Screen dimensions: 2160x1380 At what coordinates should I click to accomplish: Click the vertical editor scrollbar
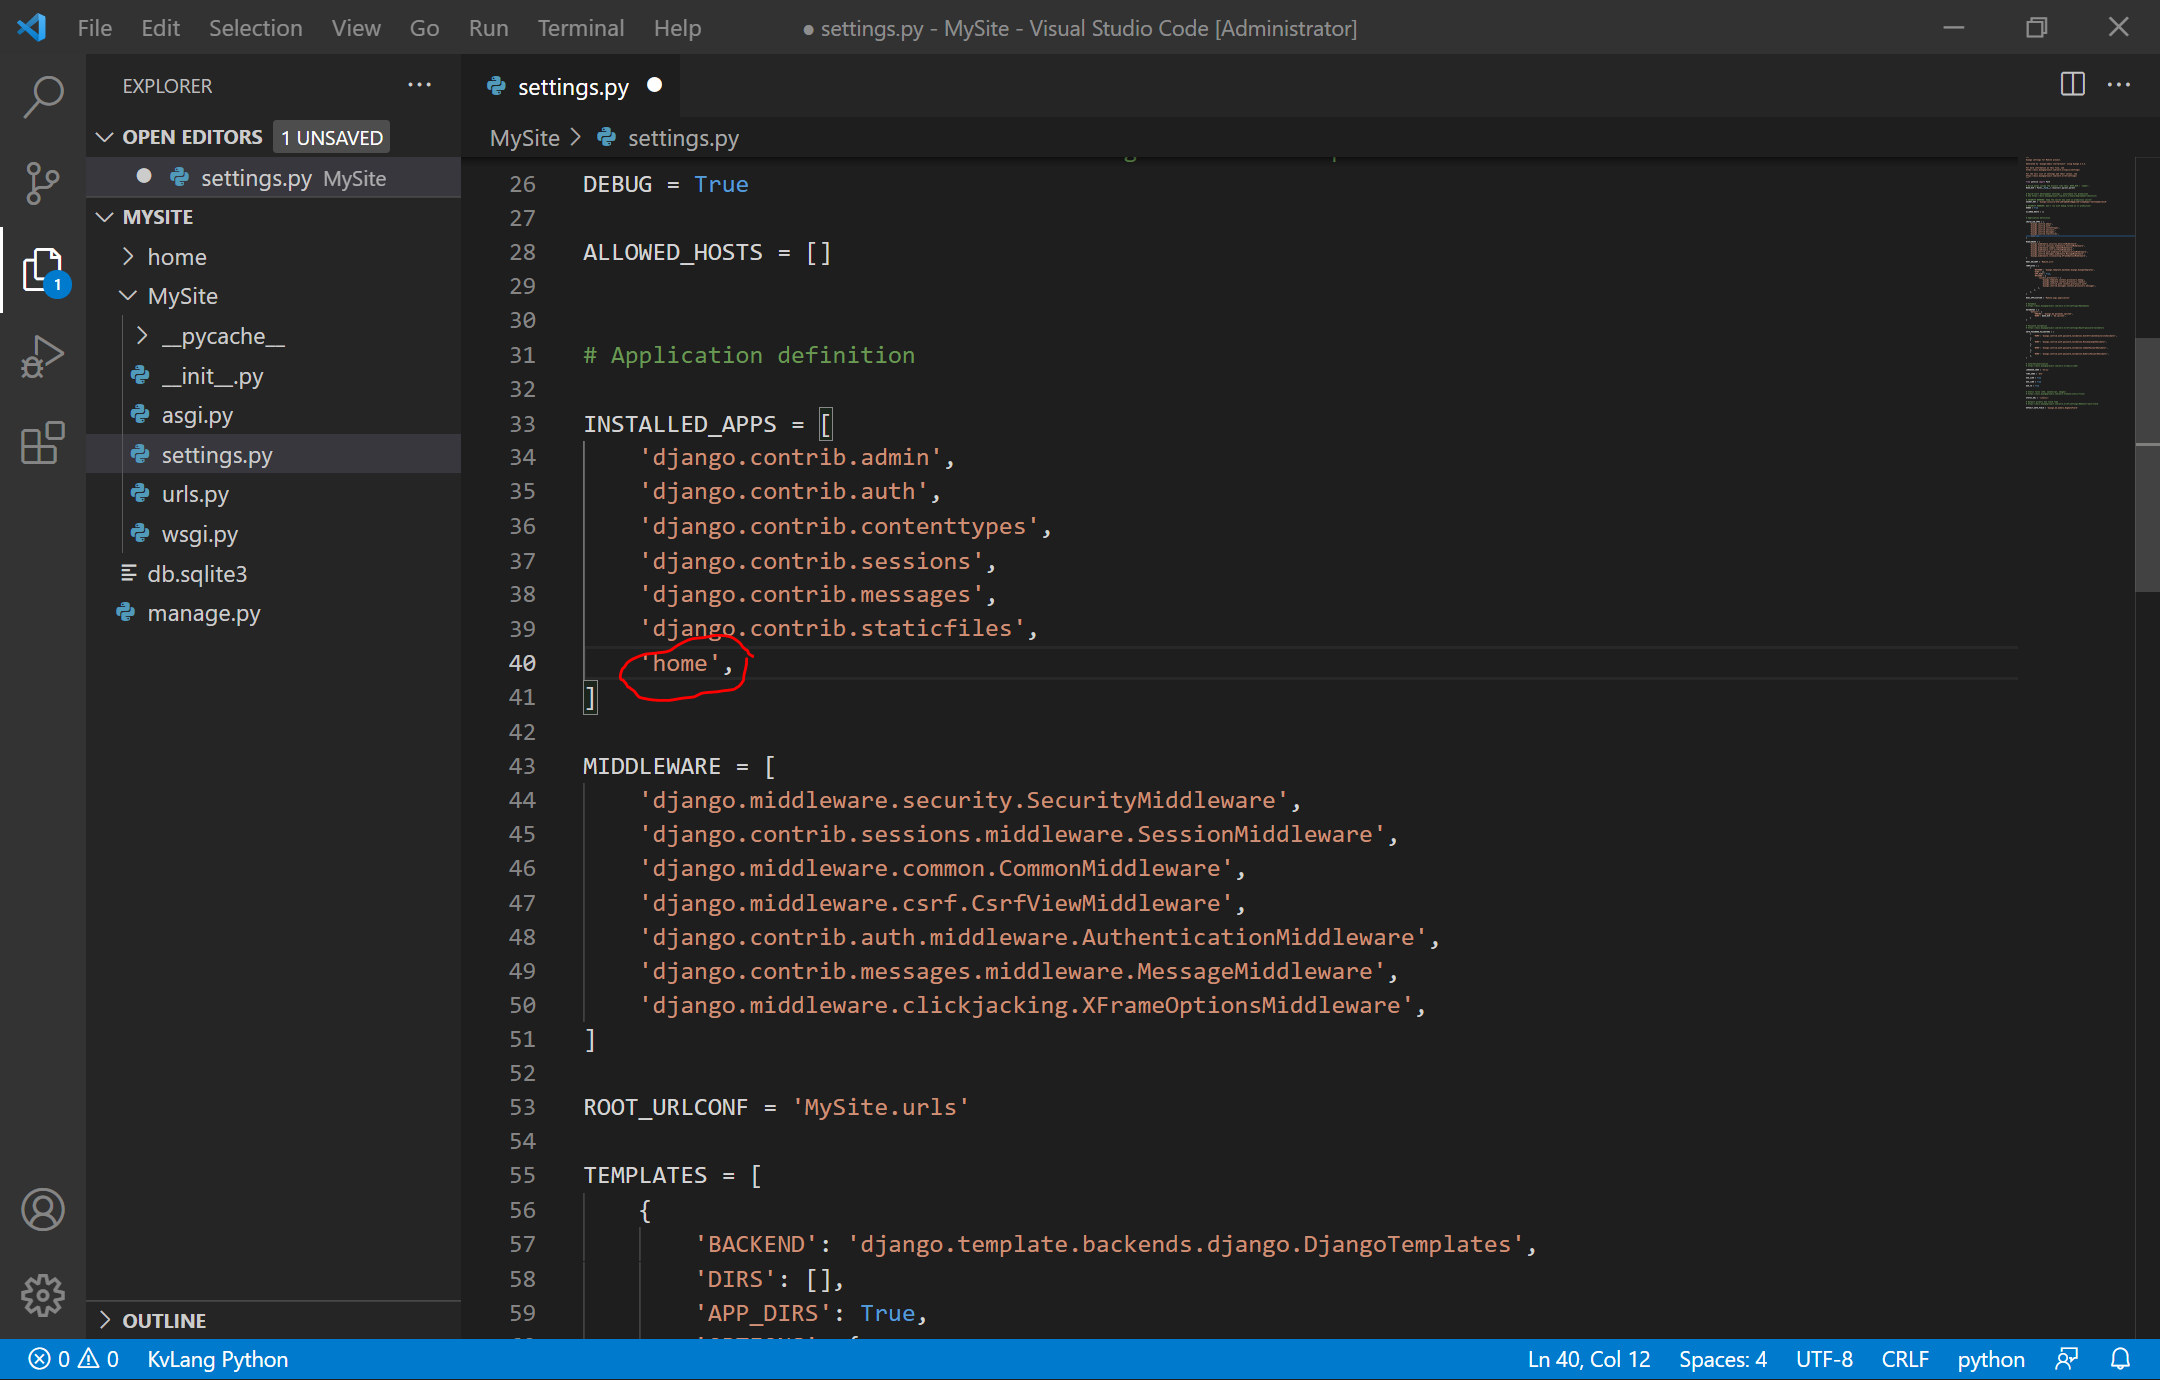click(2147, 465)
